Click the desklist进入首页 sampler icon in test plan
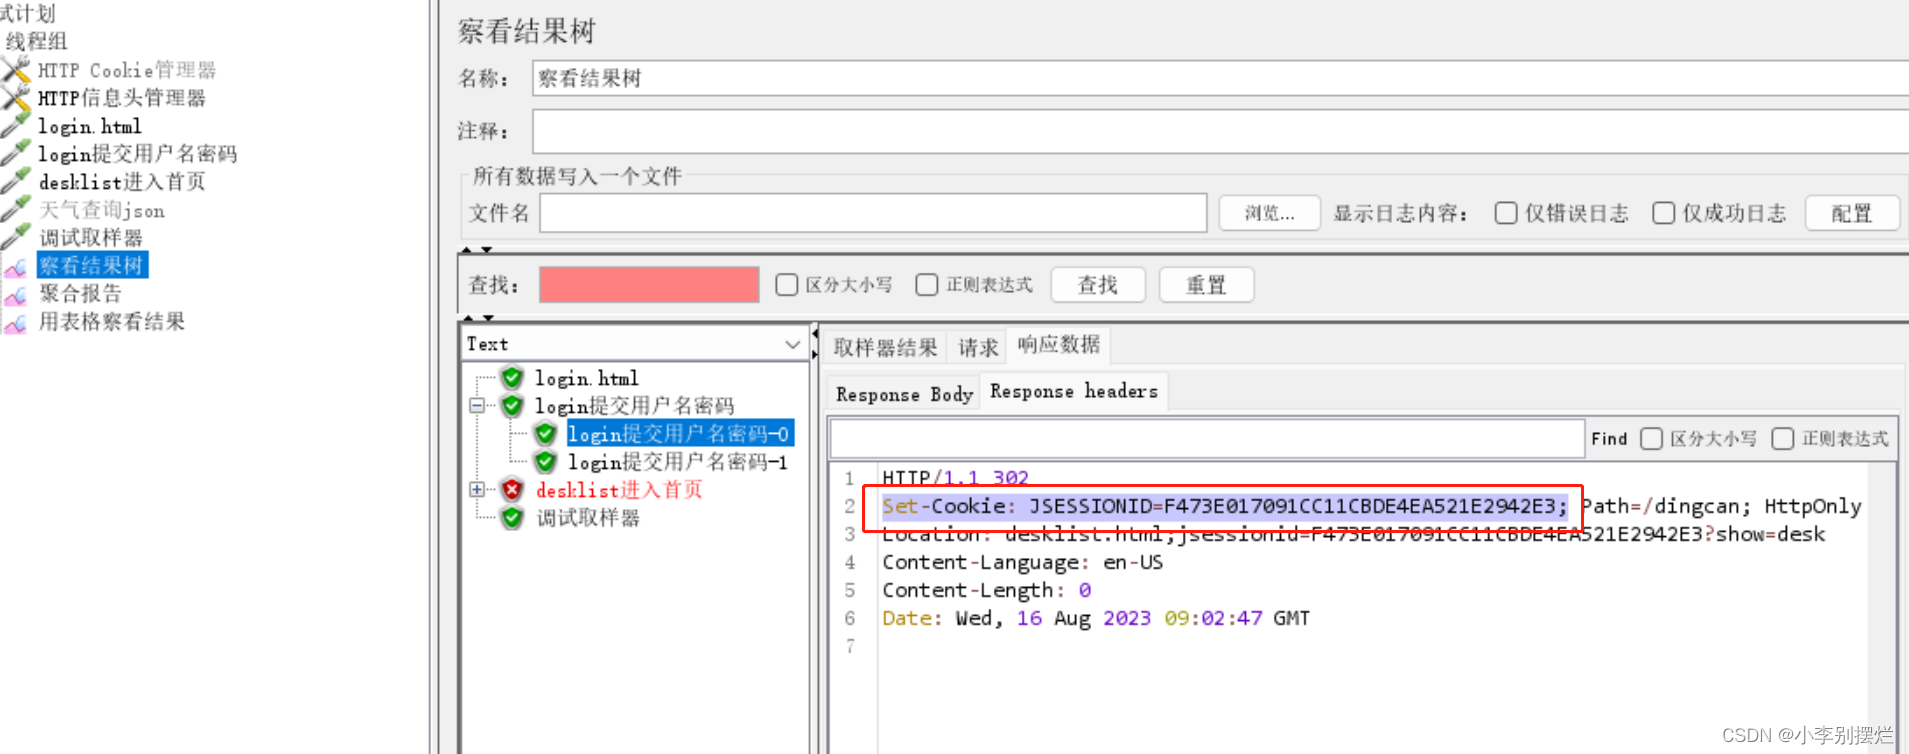Viewport: 1909px width, 754px height. pyautogui.click(x=15, y=181)
